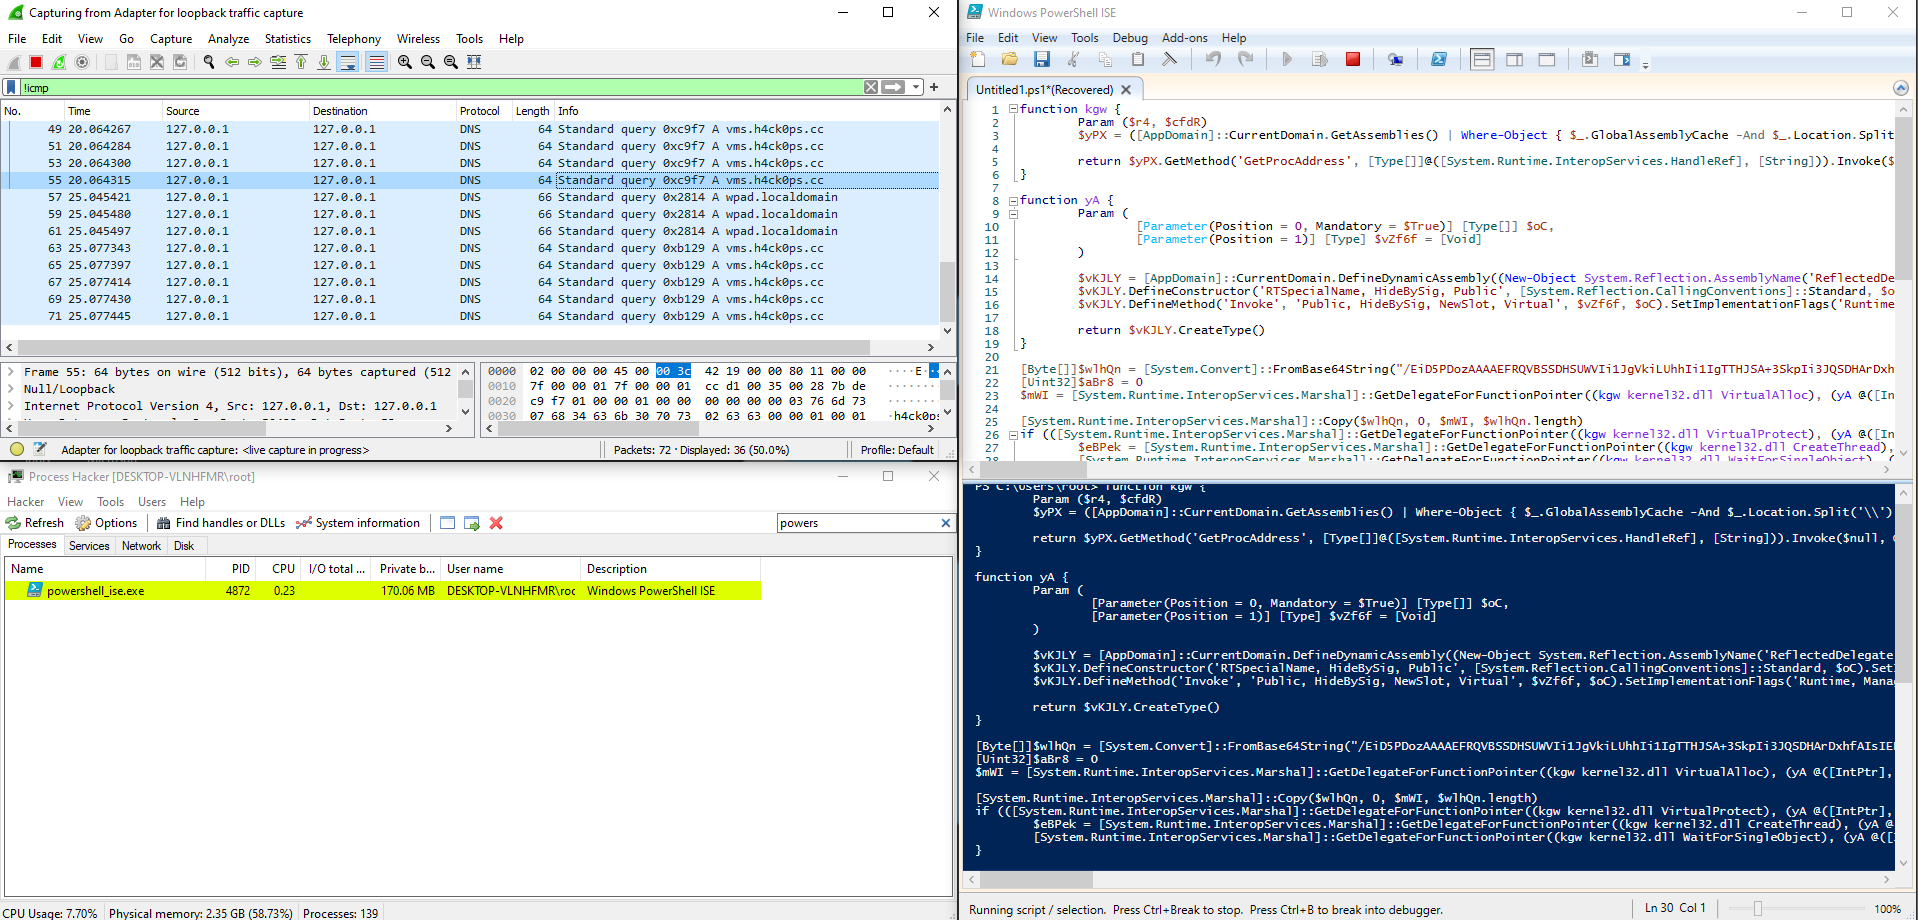Toggle packet list colorization
This screenshot has width=1918, height=920.
[x=376, y=62]
